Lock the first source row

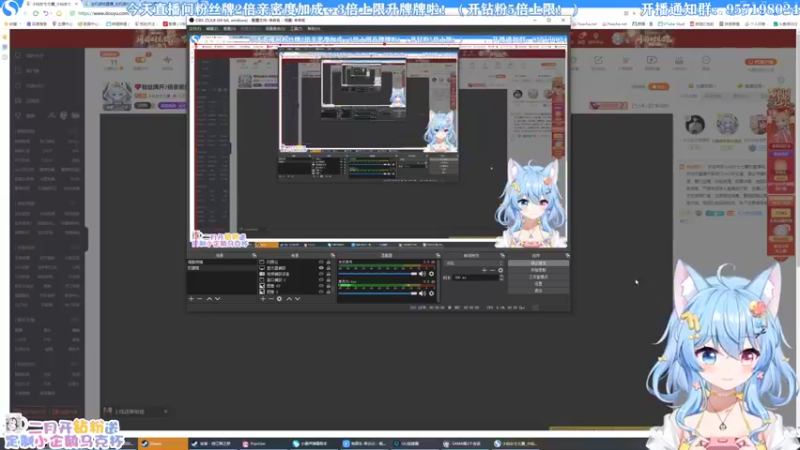point(328,262)
